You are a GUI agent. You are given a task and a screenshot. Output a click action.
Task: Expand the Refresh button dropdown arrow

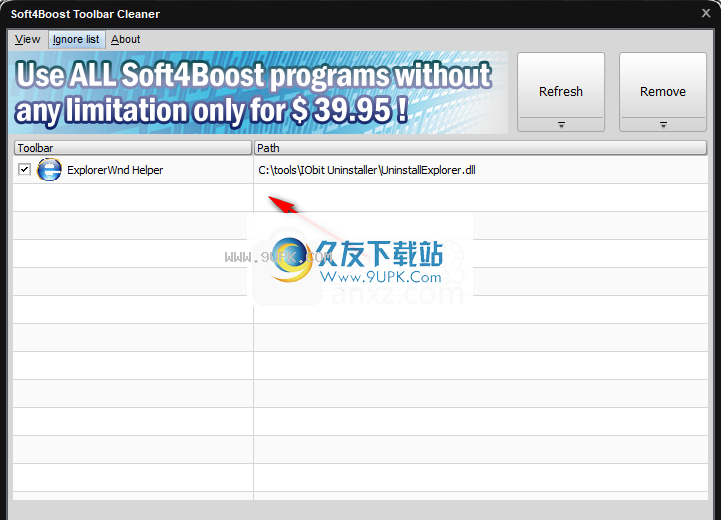561,125
